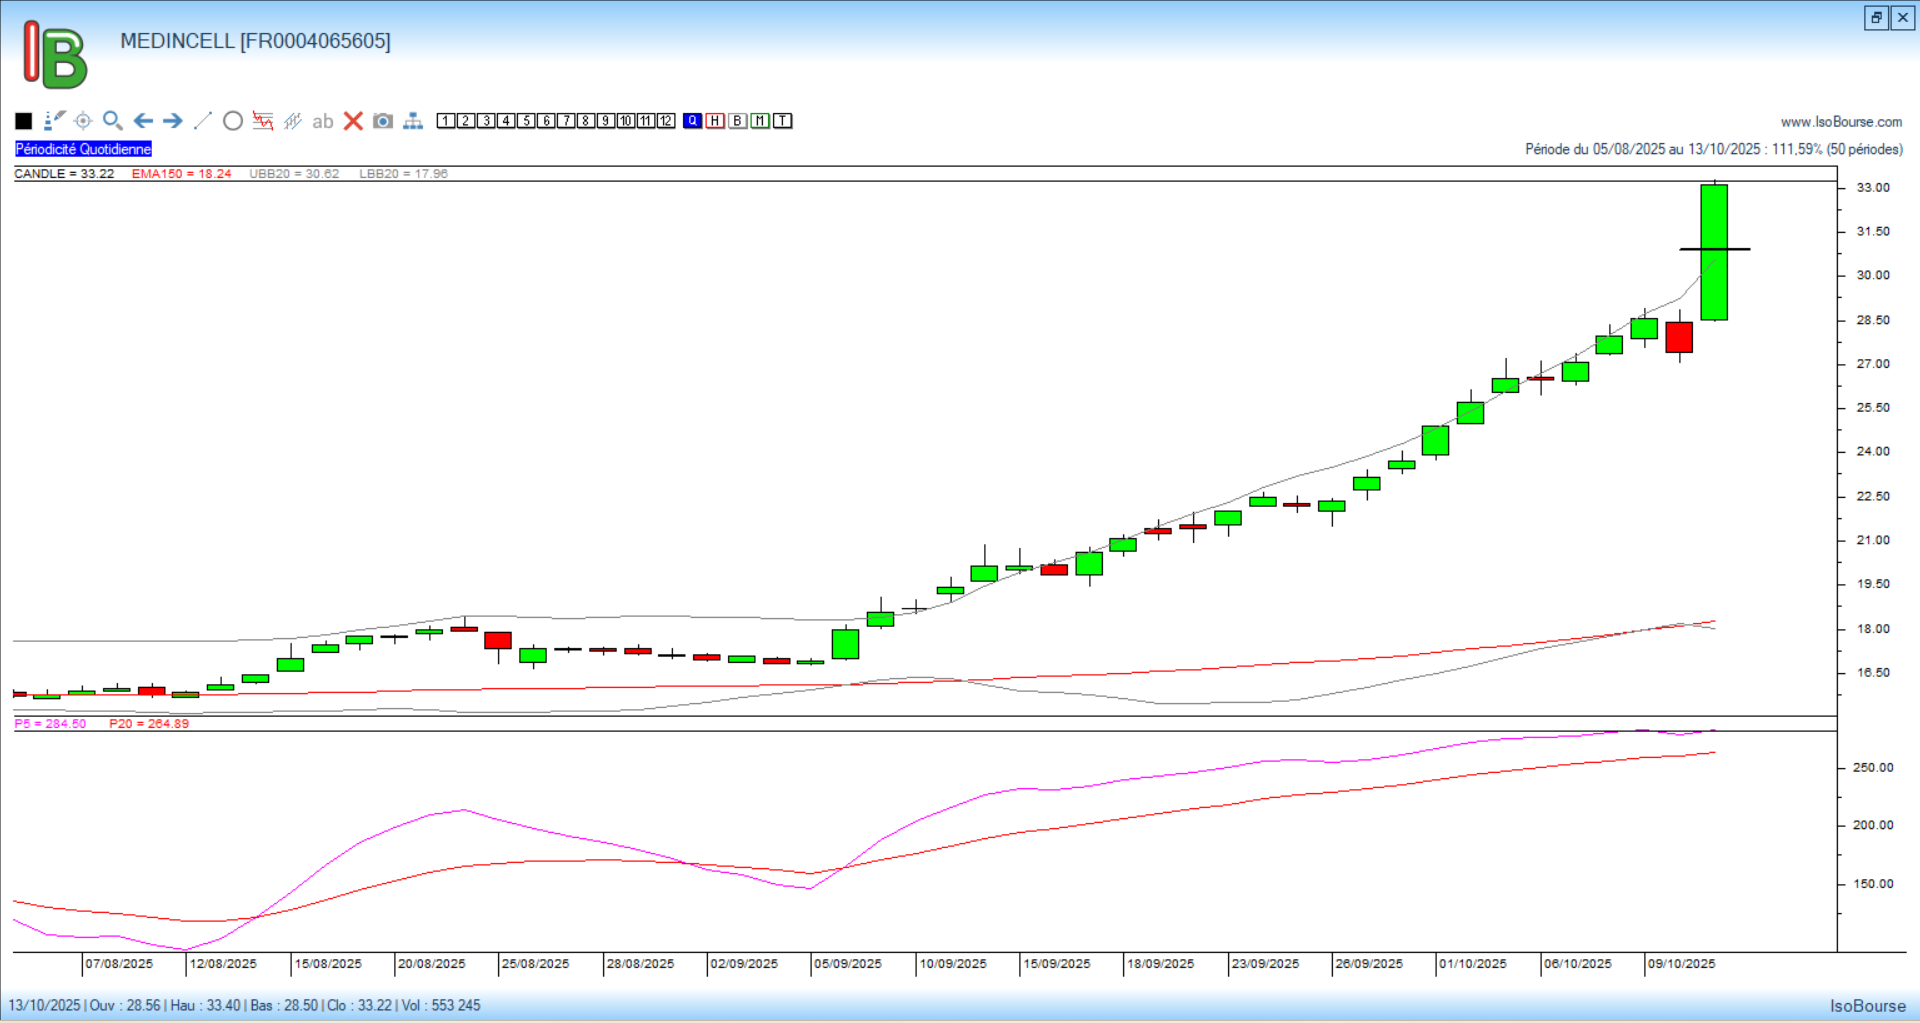
Task: Toggle the red H periodicity button
Action: click(715, 121)
